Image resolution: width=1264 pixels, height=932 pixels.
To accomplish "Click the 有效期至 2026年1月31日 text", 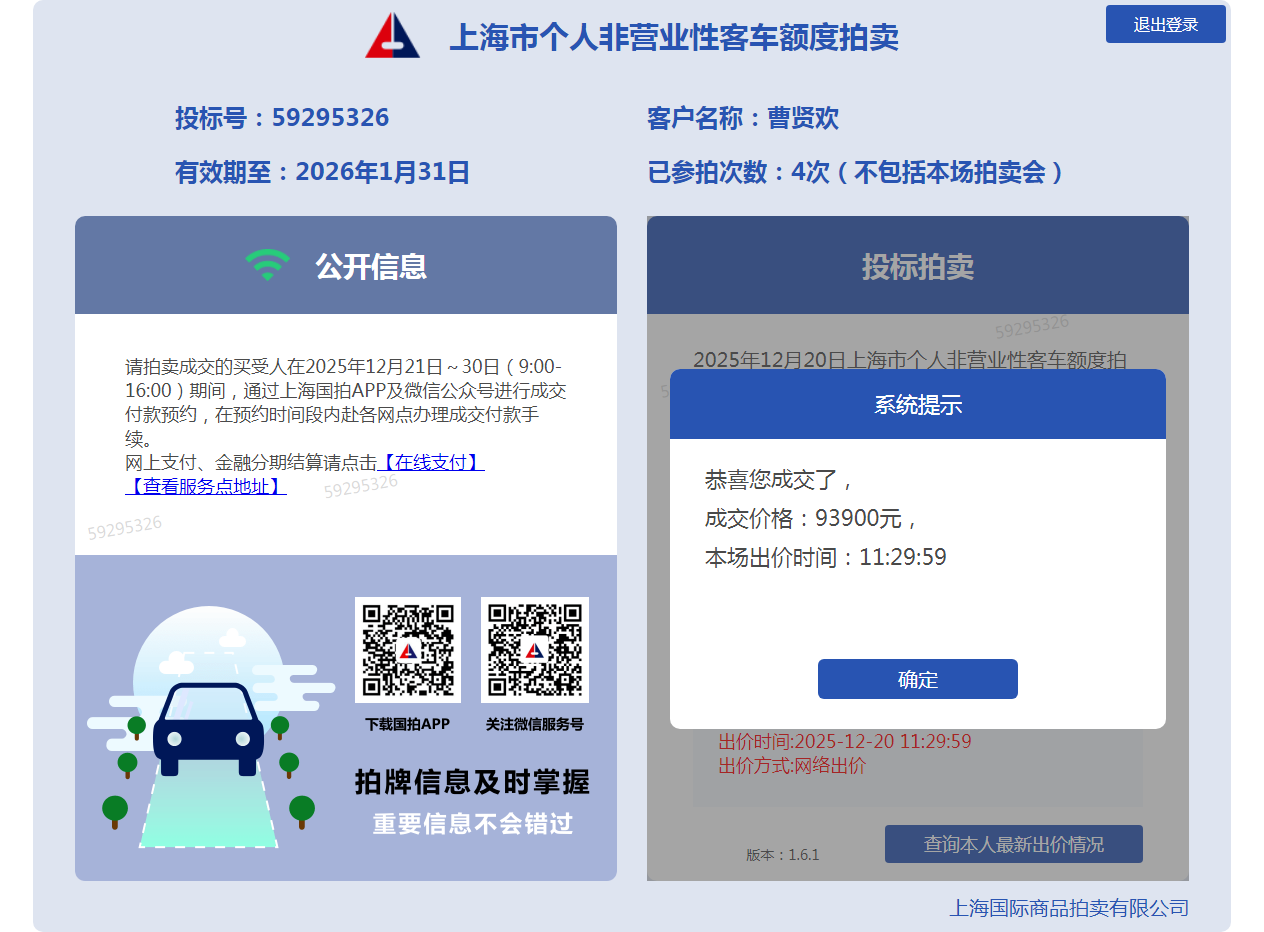I will pos(322,172).
